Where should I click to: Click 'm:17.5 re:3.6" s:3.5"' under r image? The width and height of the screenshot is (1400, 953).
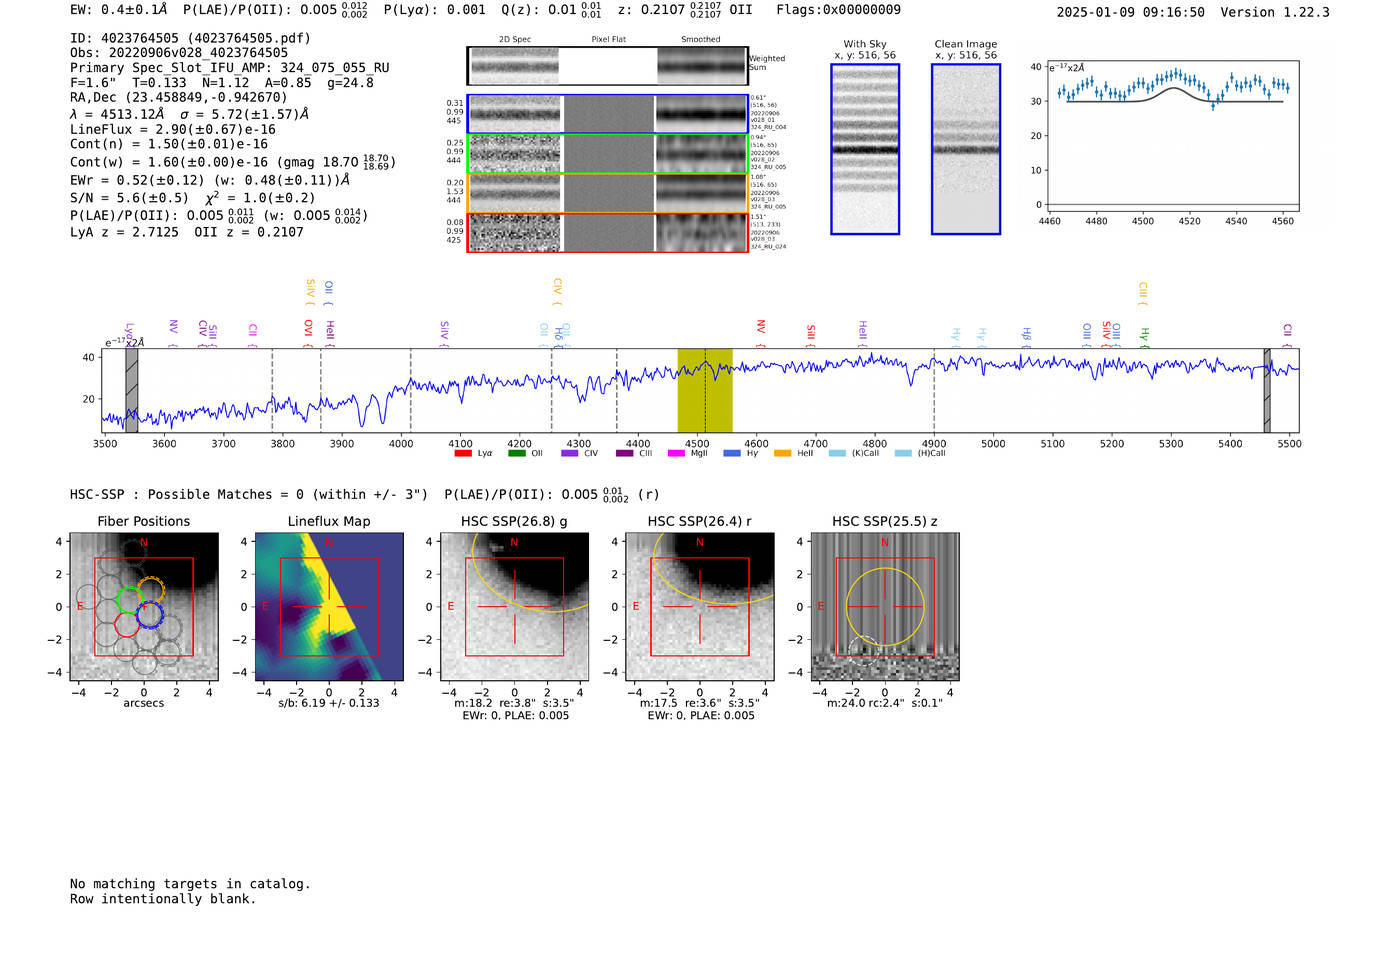click(x=700, y=703)
